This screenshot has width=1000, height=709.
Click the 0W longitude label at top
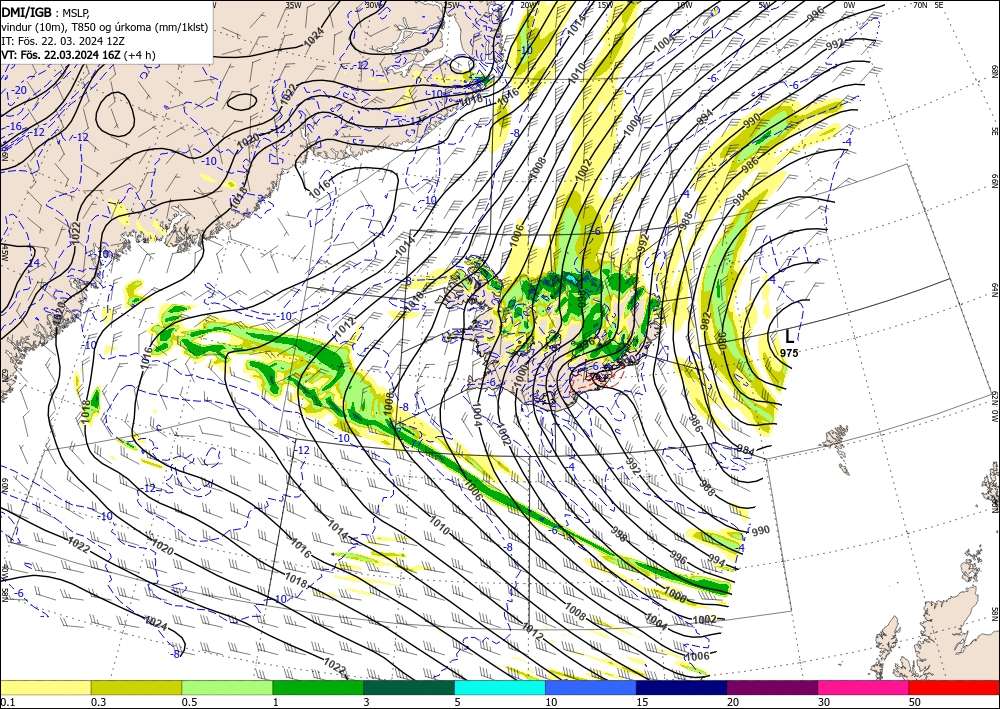[x=849, y=4]
